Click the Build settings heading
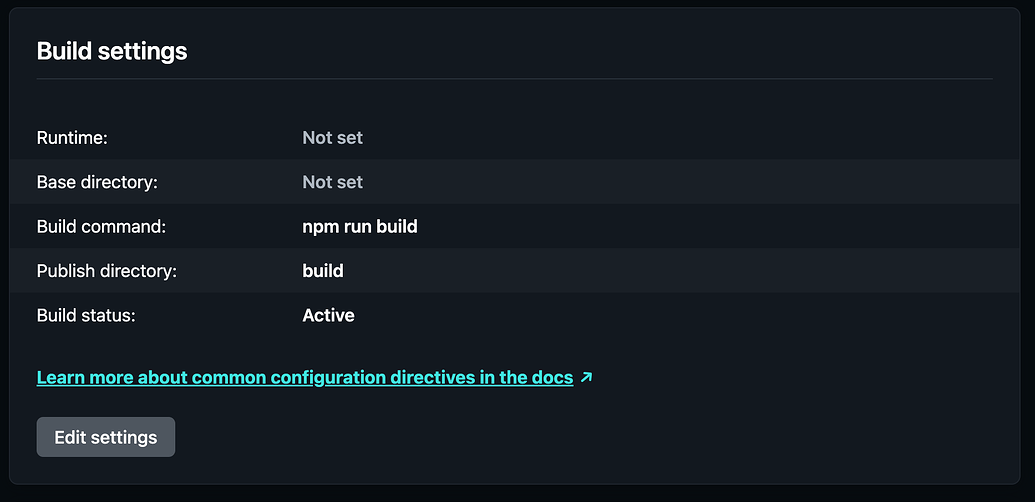1035x502 pixels. [x=112, y=51]
